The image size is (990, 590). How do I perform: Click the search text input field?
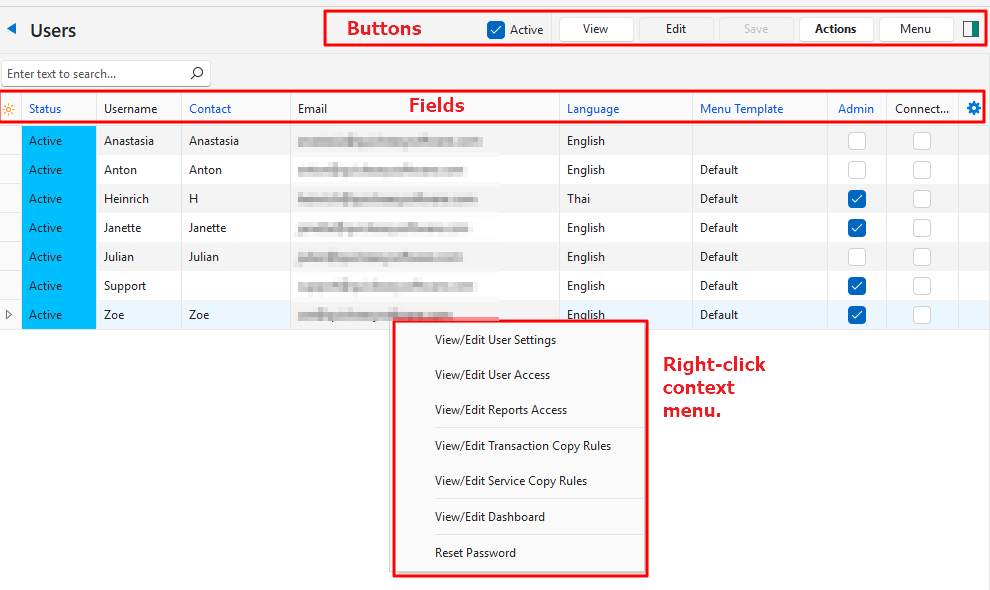coord(95,74)
